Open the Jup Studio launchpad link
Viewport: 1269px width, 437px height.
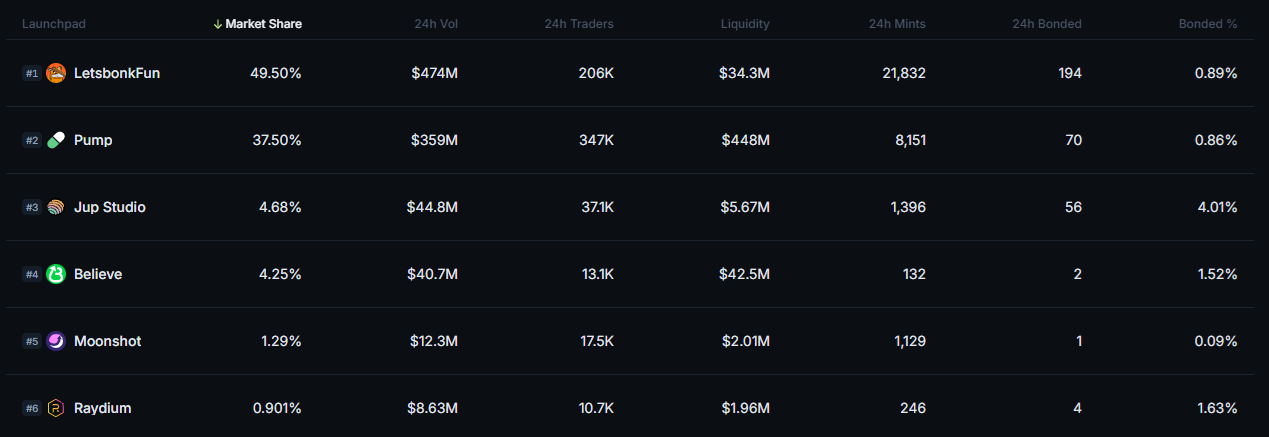pyautogui.click(x=110, y=207)
